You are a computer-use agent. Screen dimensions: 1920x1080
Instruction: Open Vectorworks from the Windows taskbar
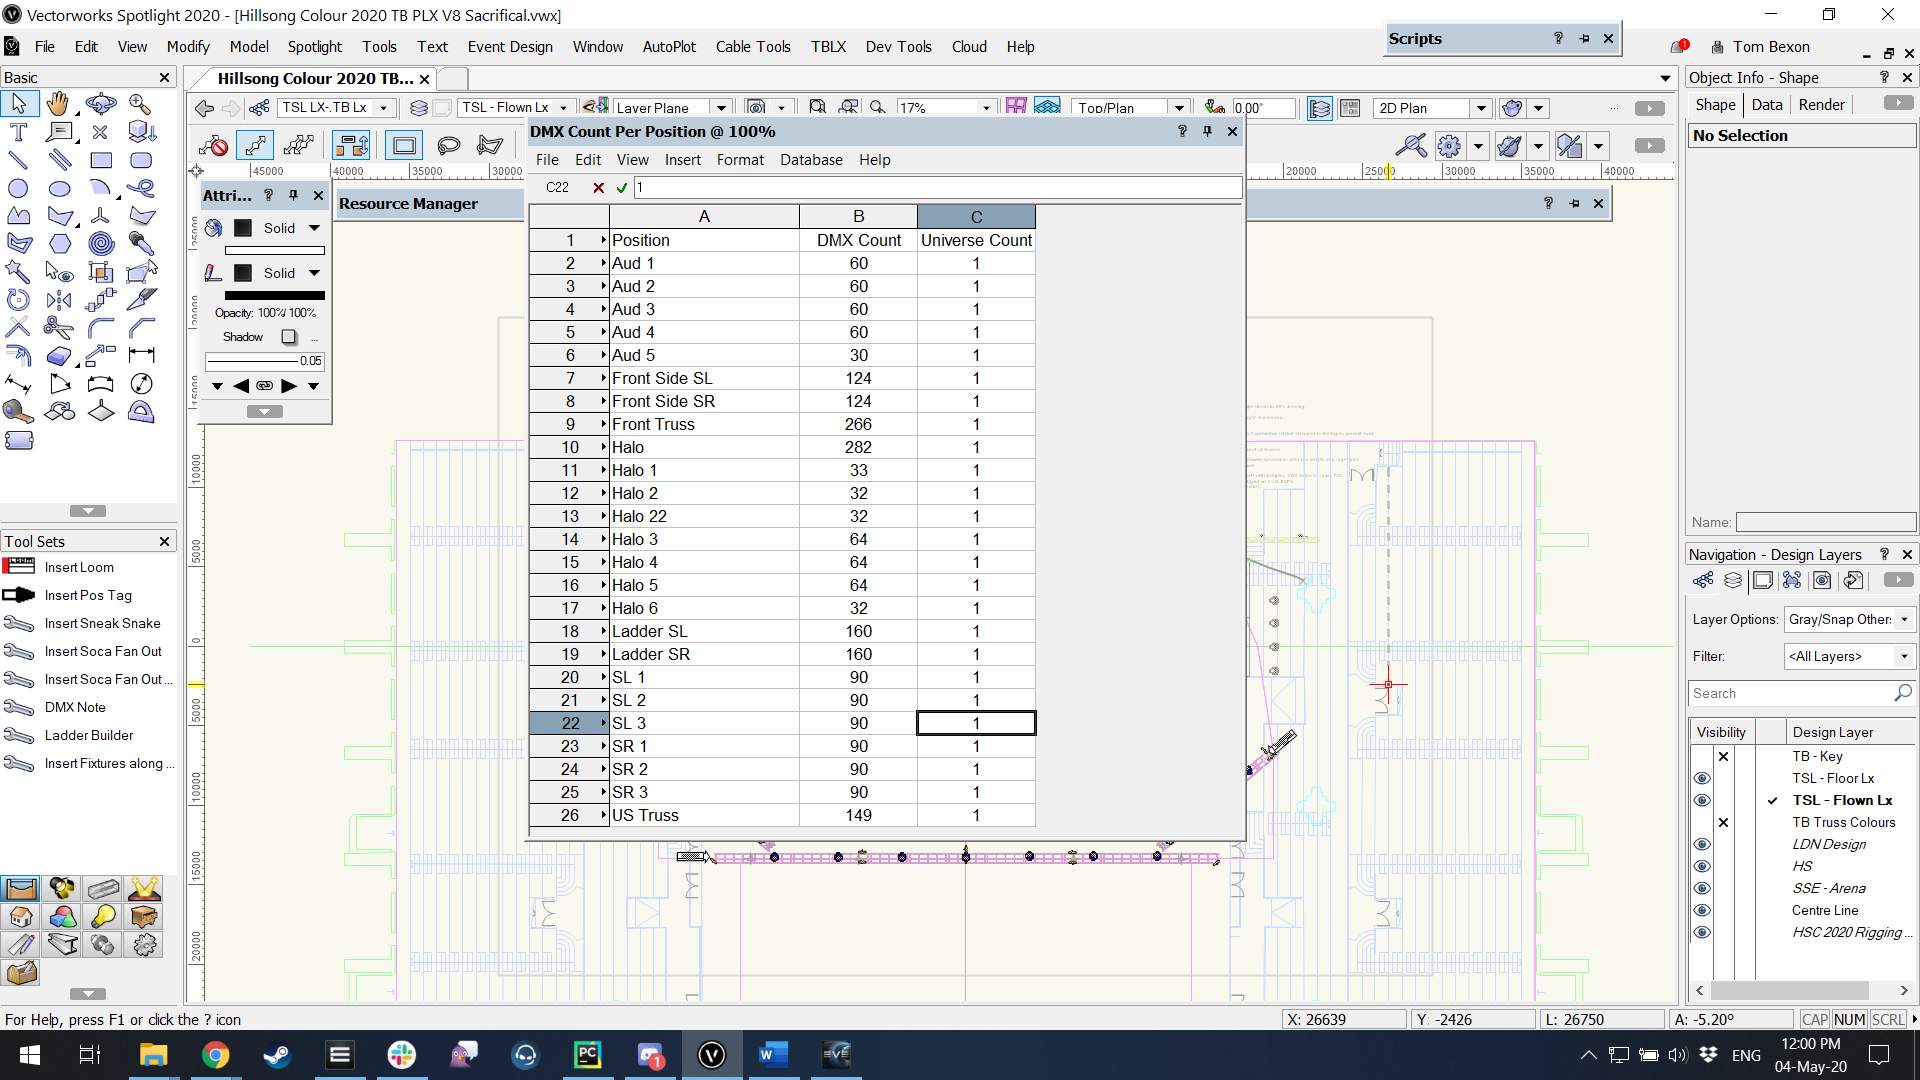click(711, 1055)
